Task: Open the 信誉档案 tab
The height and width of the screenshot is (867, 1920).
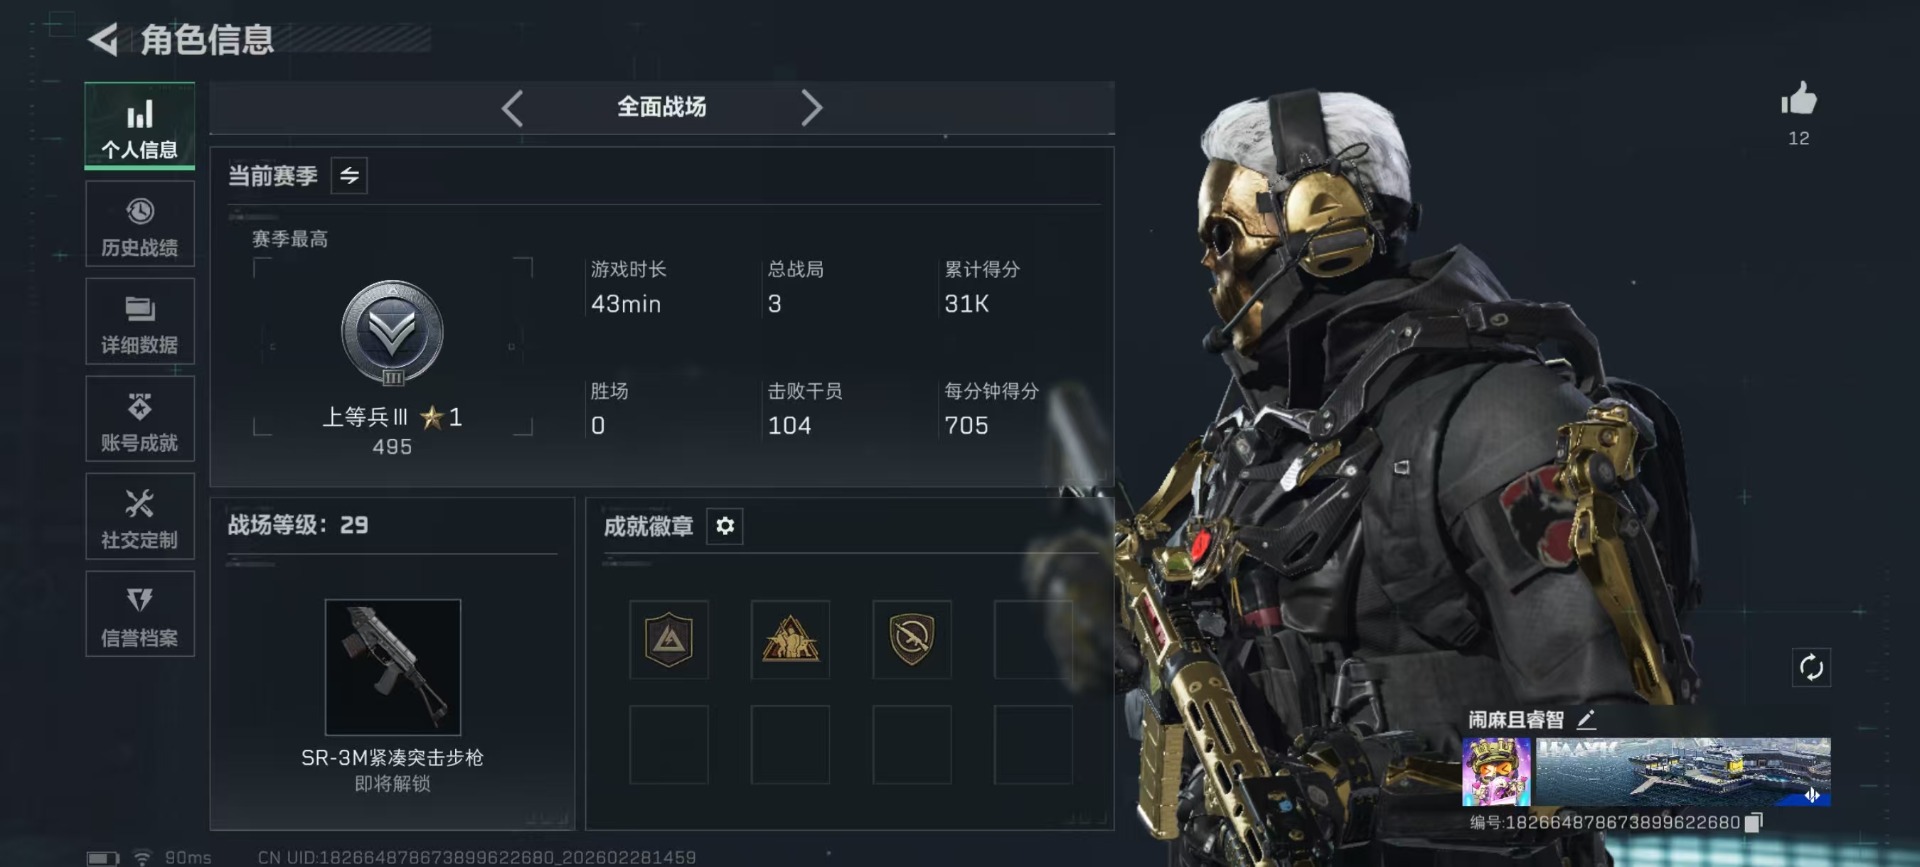Action: tap(140, 615)
